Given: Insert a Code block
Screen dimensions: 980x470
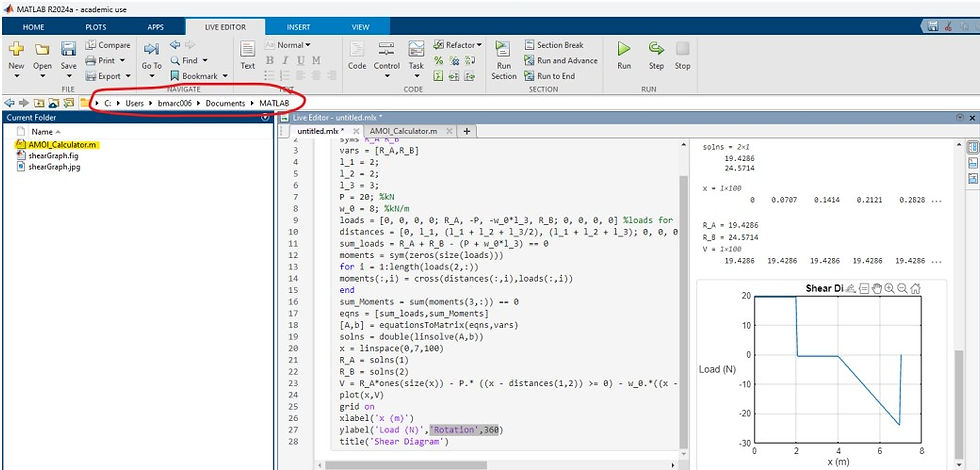Looking at the screenshot, I should (x=357, y=56).
